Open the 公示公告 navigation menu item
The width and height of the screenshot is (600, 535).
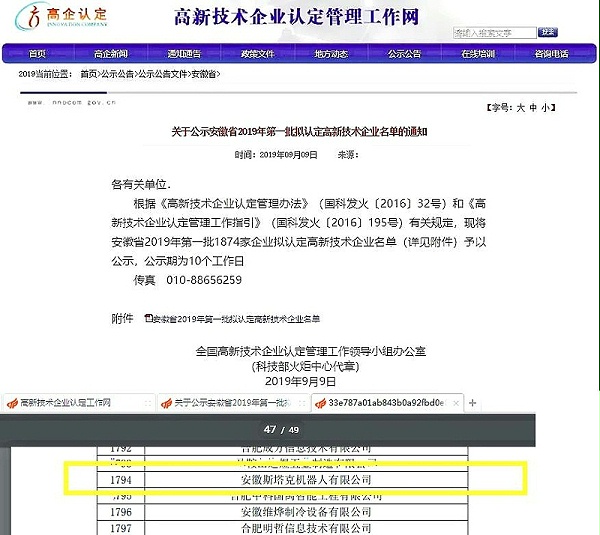coord(404,54)
